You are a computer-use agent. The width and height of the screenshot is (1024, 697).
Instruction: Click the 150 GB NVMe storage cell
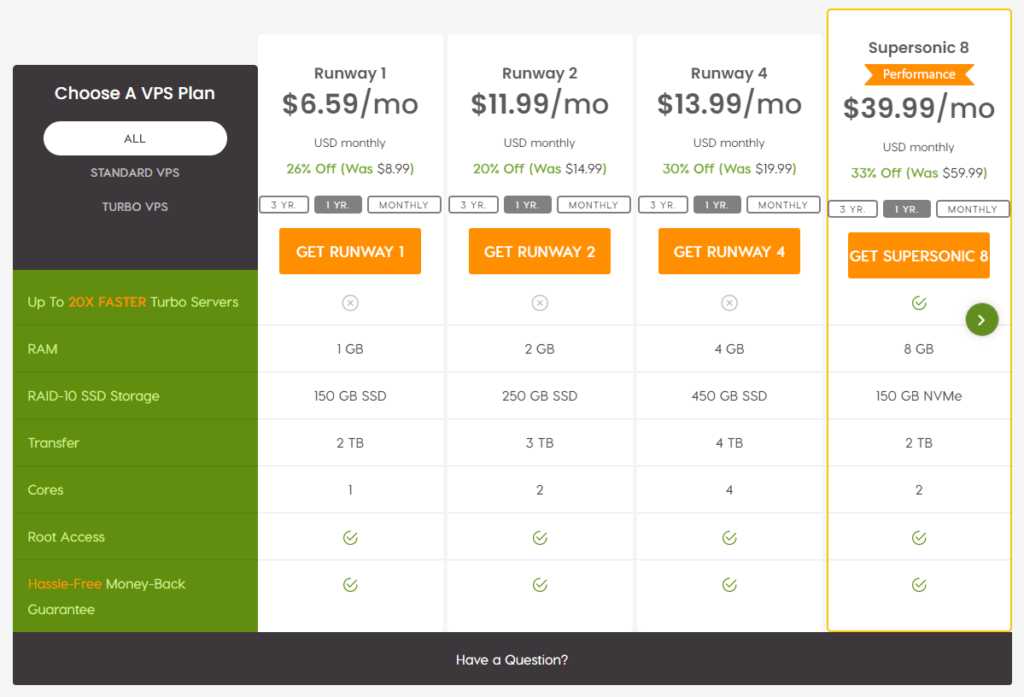(x=919, y=396)
